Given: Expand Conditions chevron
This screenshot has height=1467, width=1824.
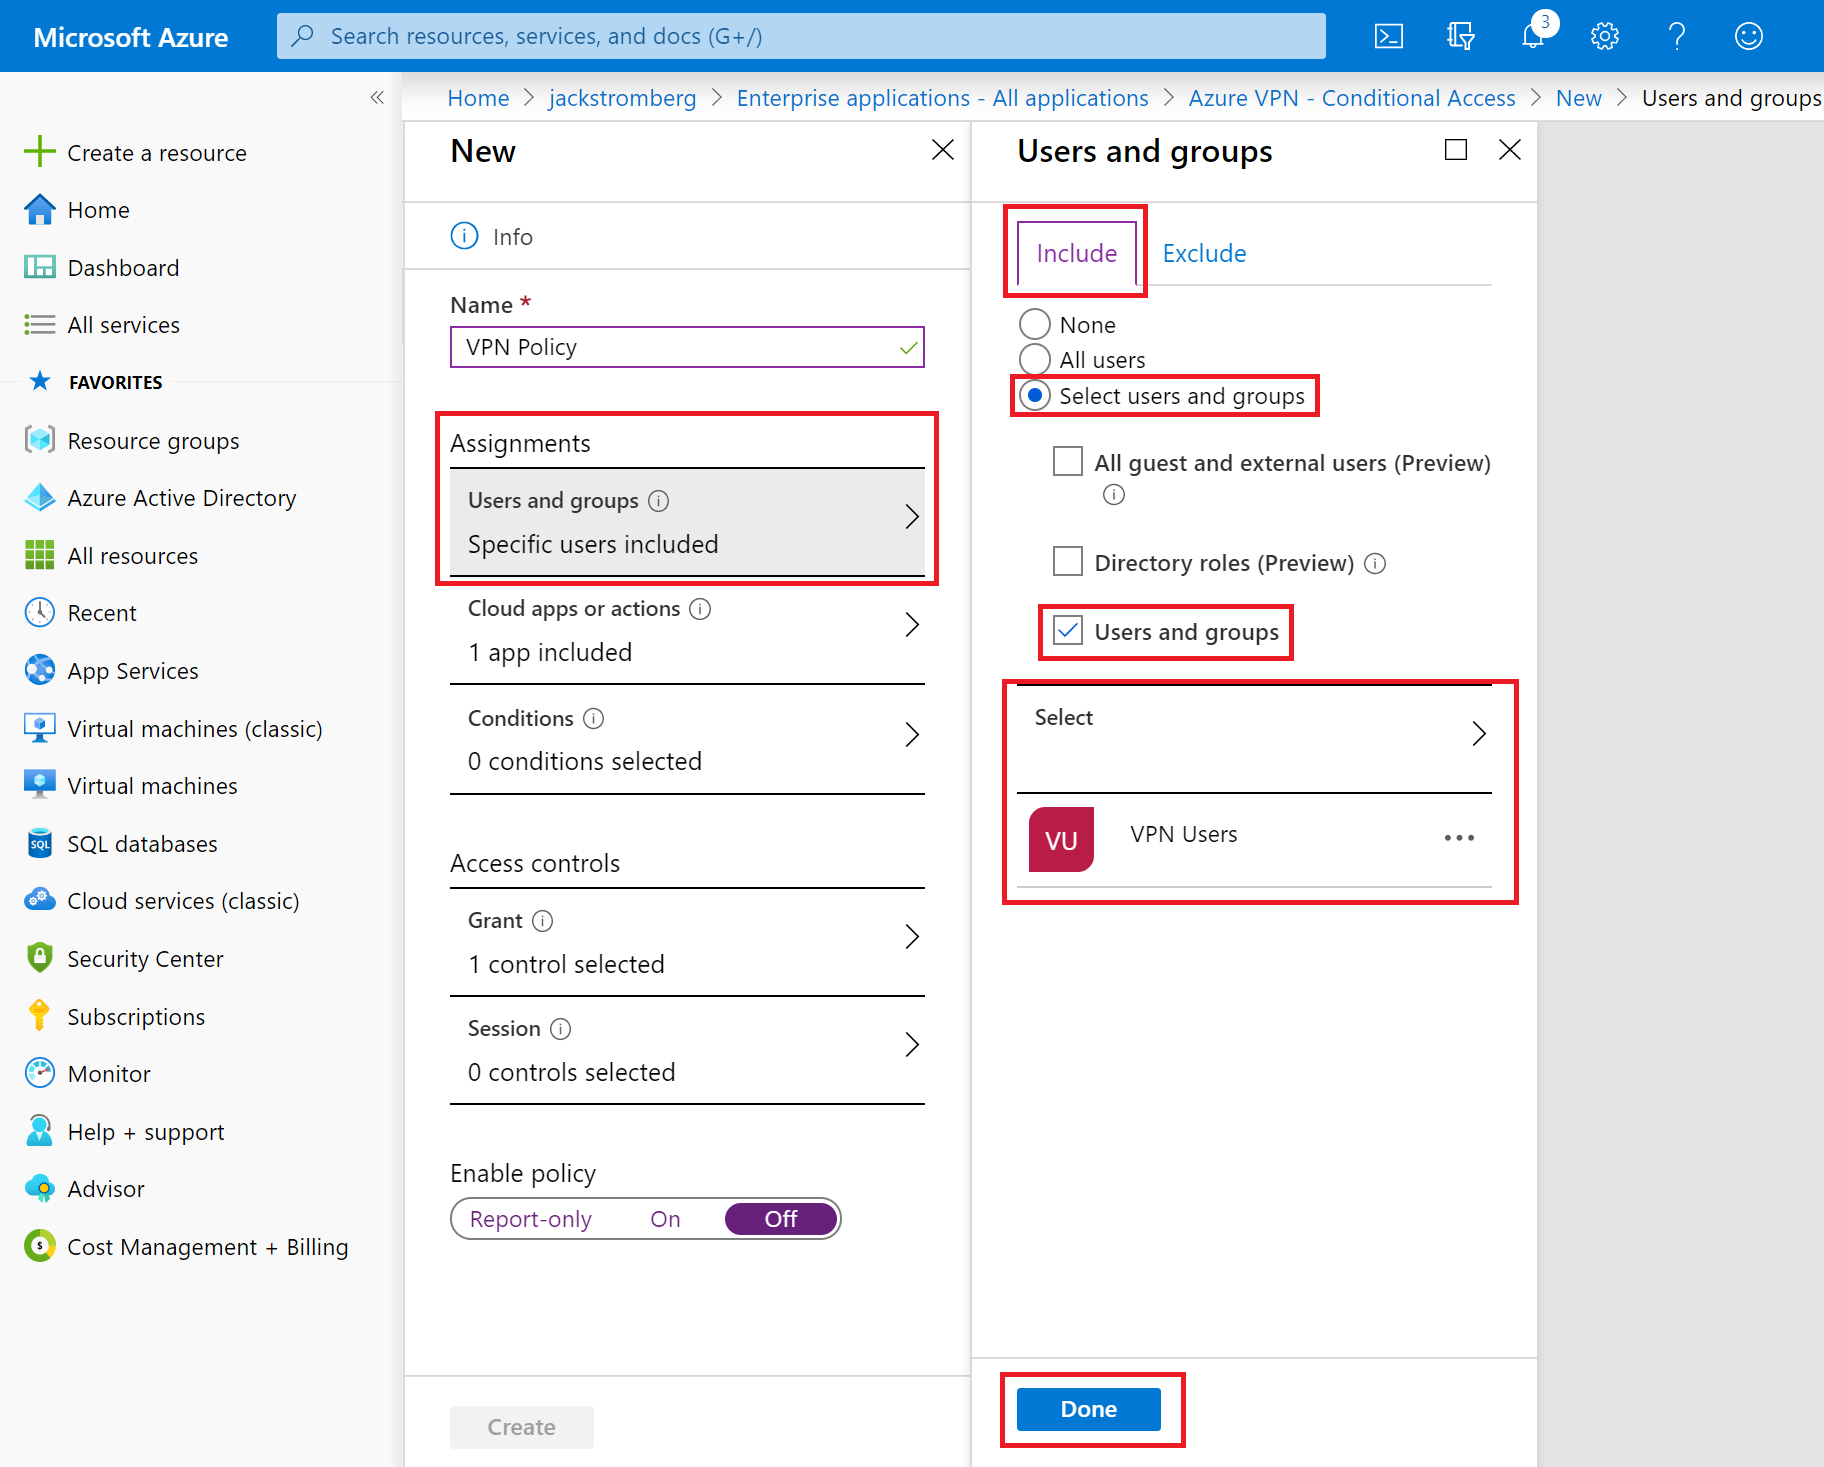Looking at the screenshot, I should coord(911,735).
